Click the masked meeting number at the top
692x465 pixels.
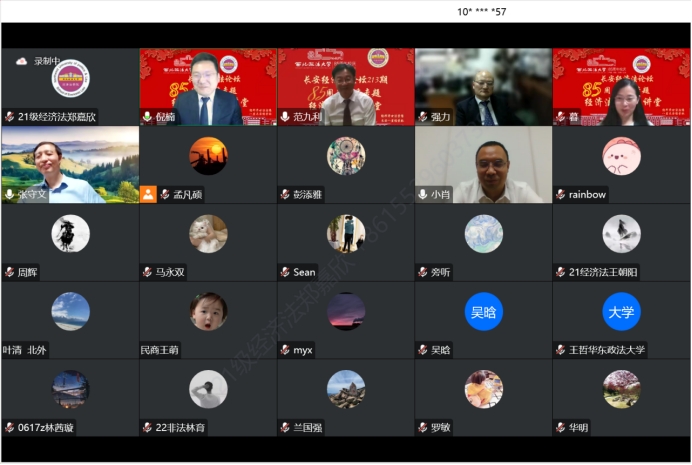pyautogui.click(x=482, y=11)
